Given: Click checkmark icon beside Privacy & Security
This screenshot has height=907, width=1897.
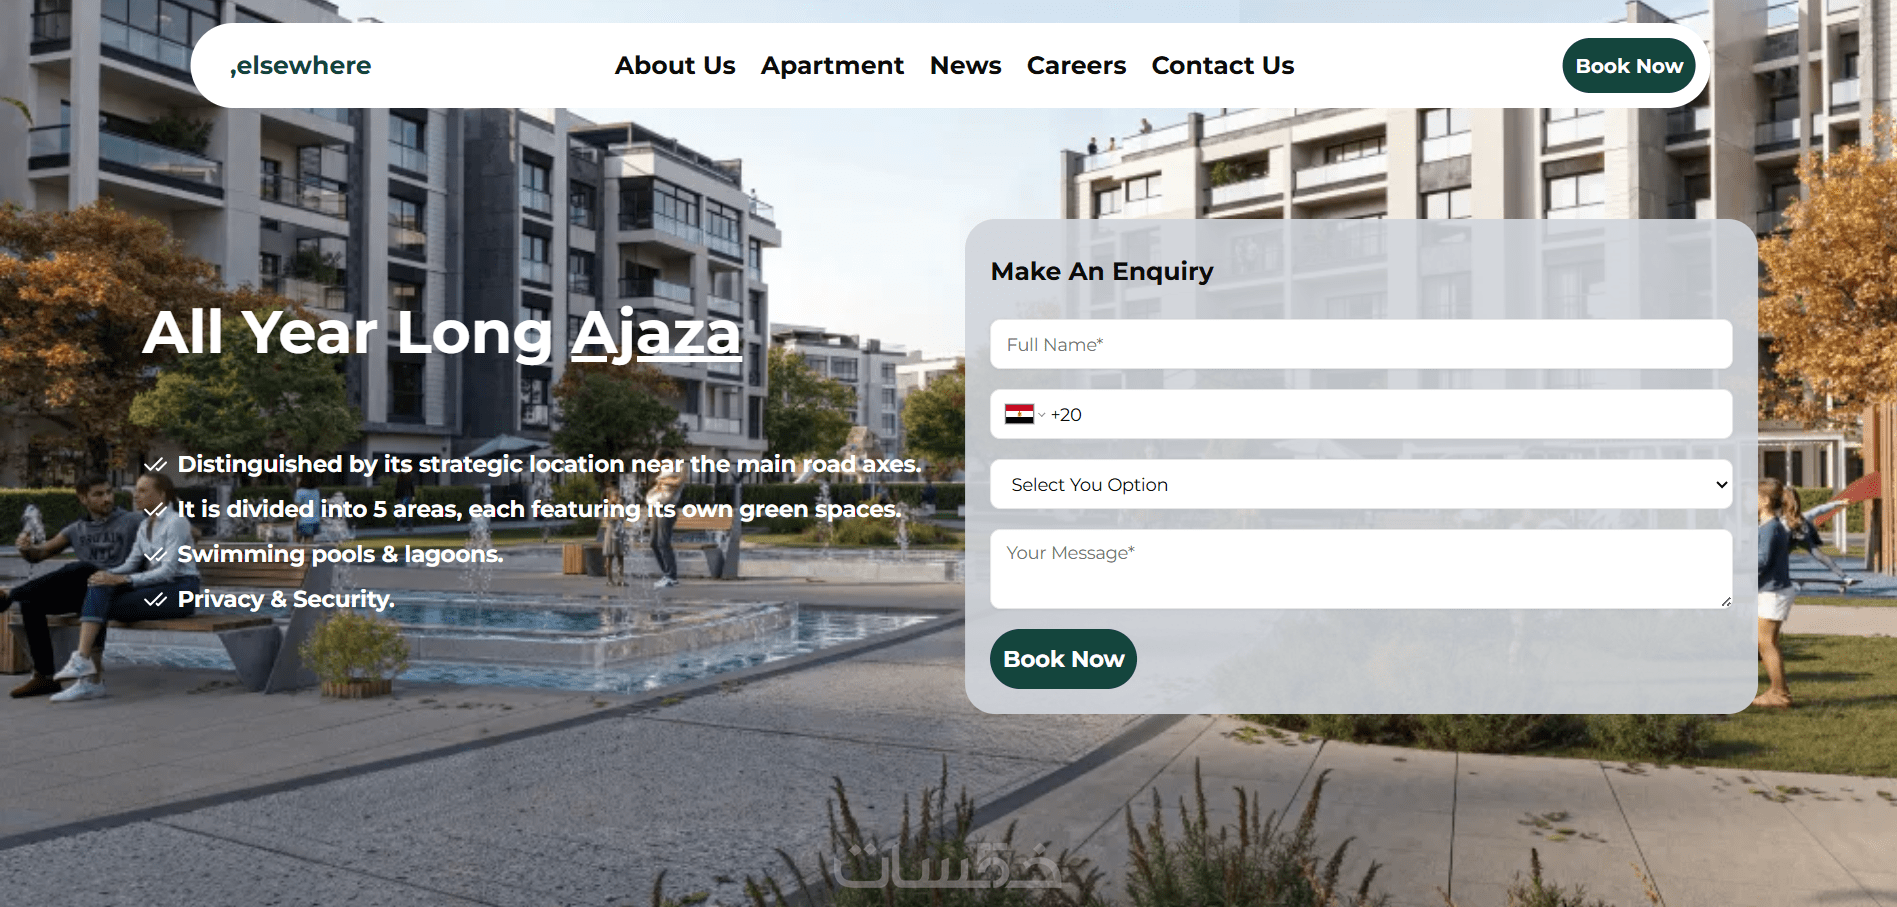Looking at the screenshot, I should (155, 600).
